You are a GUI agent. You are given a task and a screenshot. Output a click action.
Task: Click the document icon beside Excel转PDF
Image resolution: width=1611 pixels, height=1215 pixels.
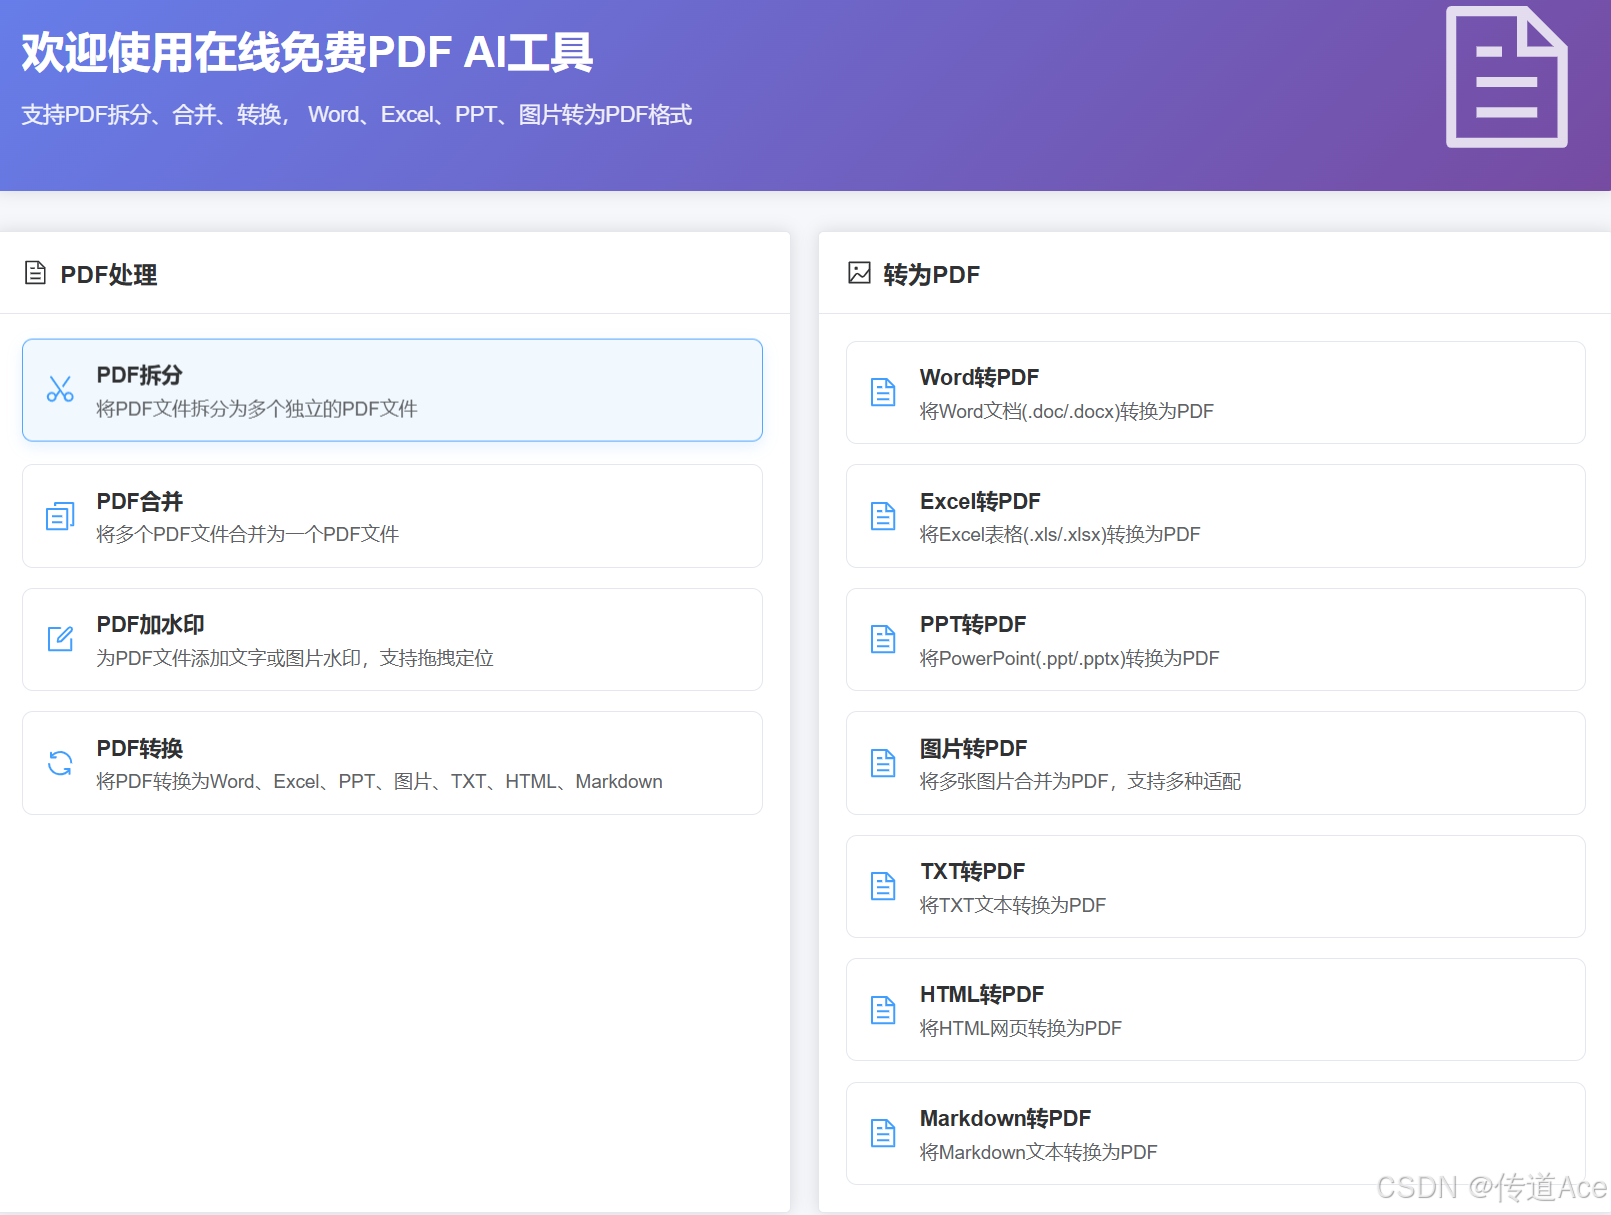(x=883, y=516)
